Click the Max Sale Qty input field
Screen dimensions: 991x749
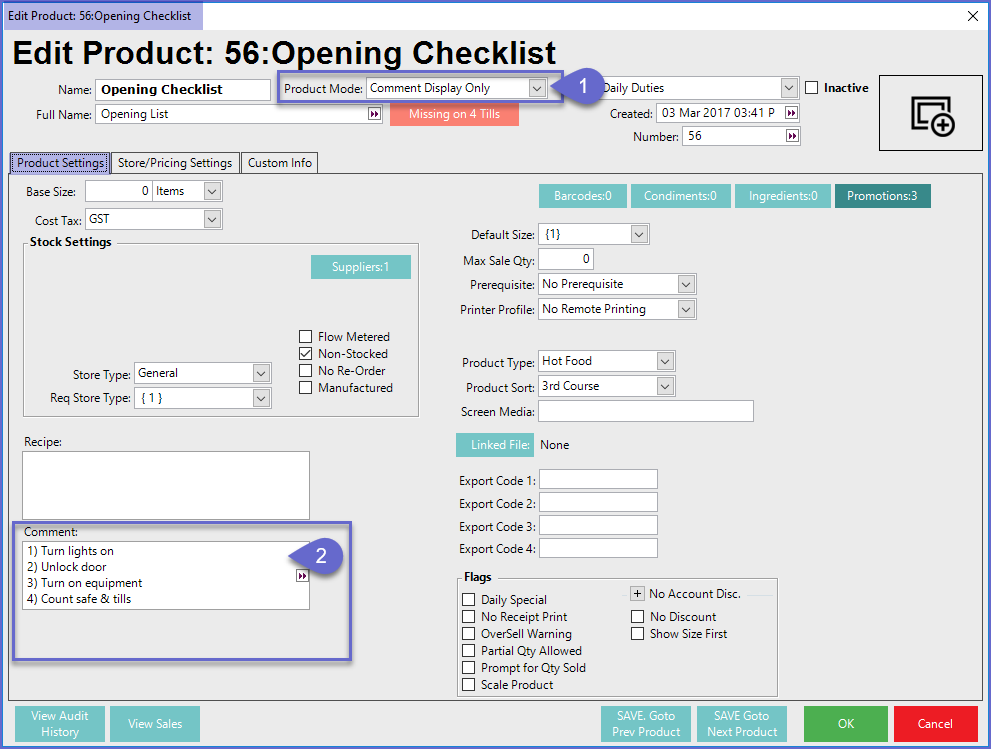point(566,260)
